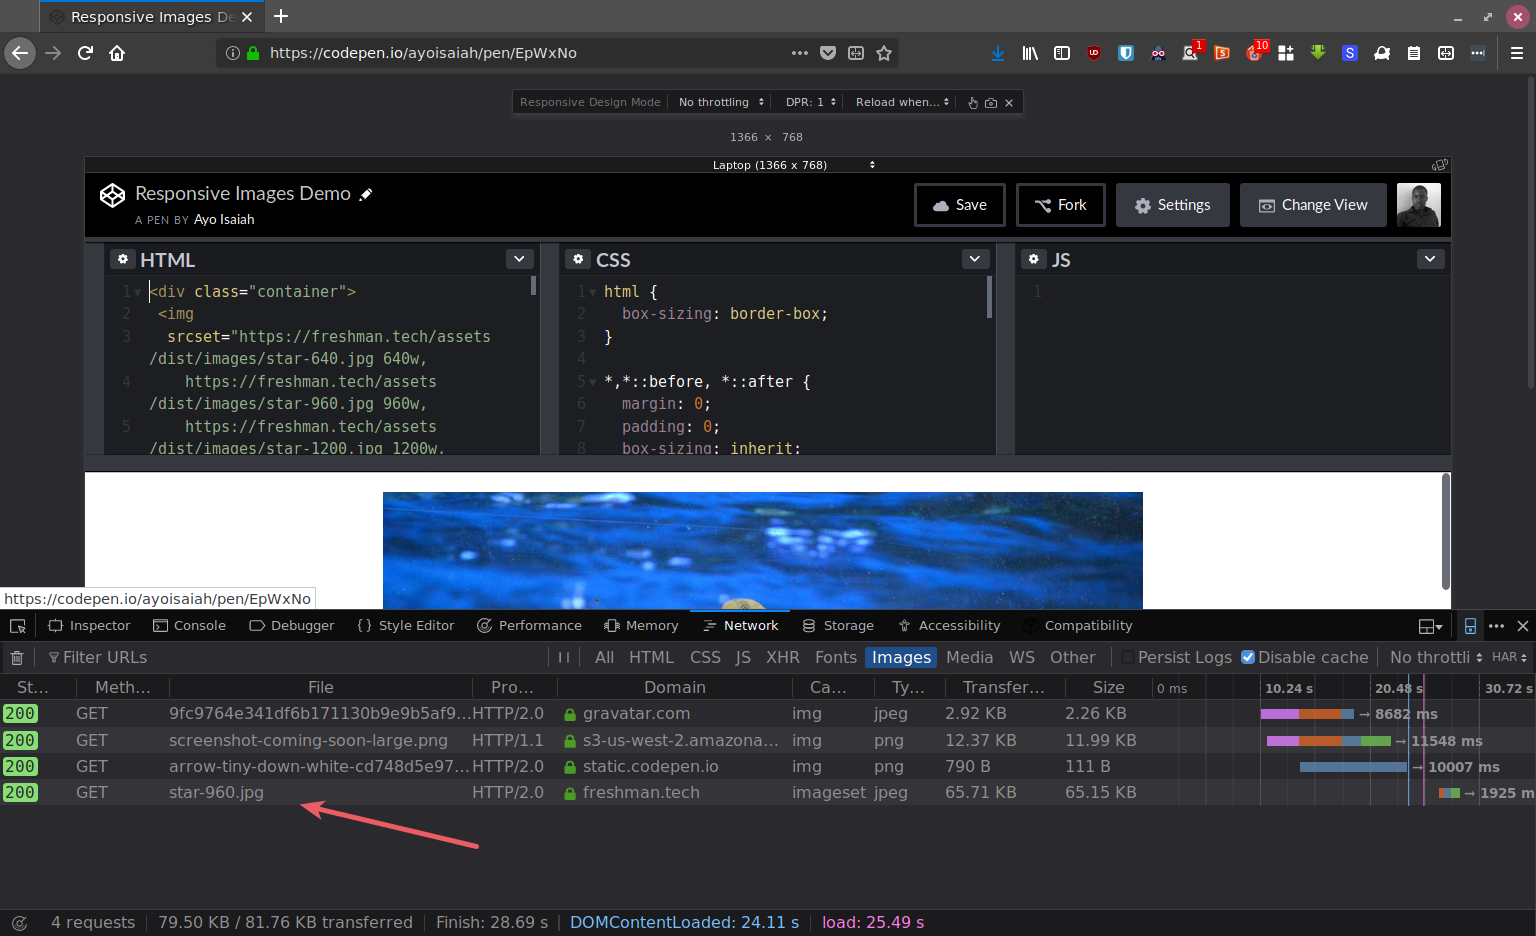This screenshot has height=936, width=1536.
Task: Filter requests by Images type
Action: pyautogui.click(x=901, y=658)
